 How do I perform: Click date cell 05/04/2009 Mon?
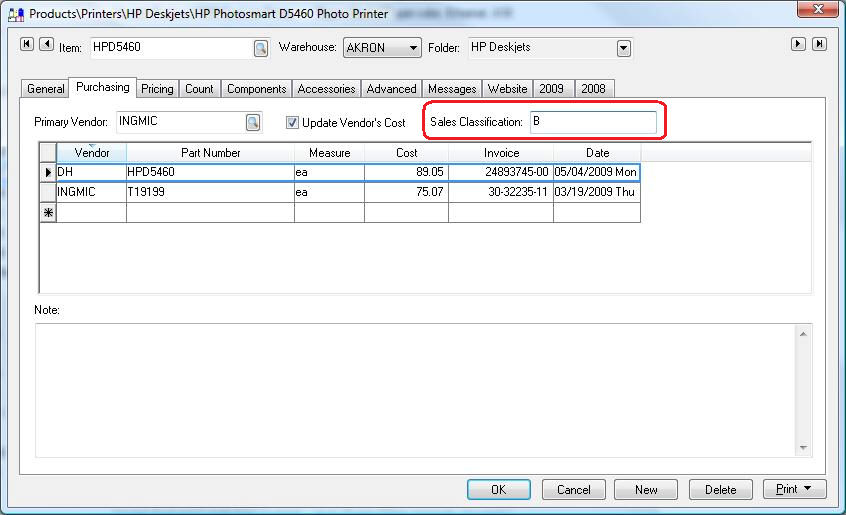click(x=597, y=173)
